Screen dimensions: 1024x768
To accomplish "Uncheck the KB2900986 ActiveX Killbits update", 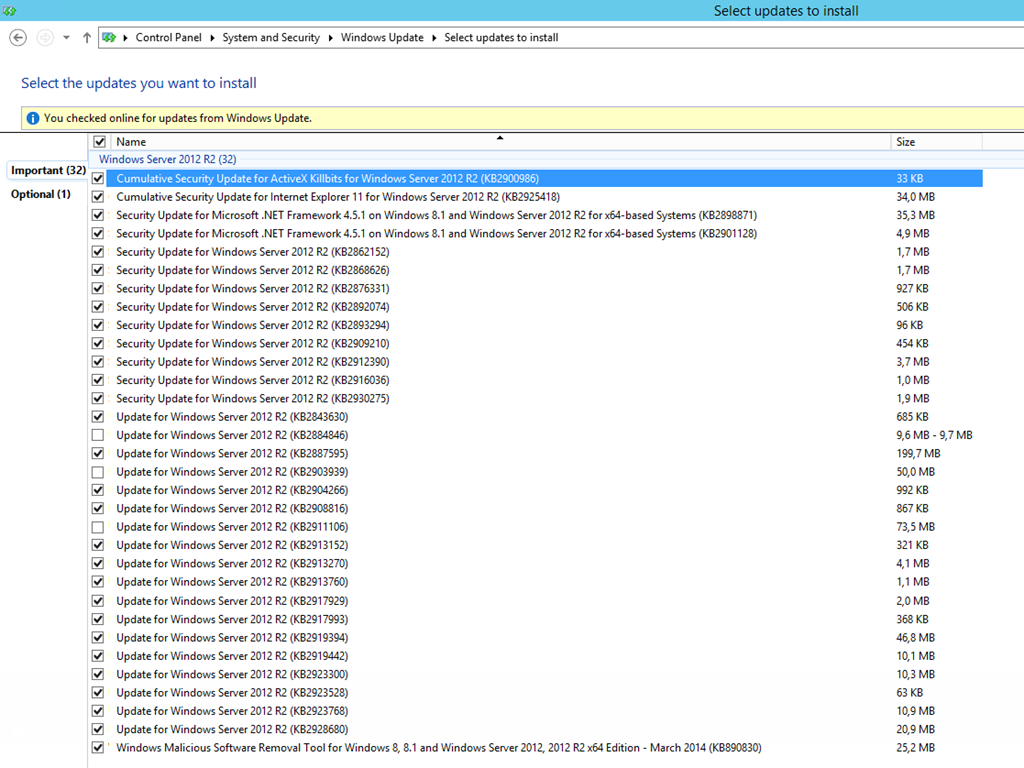I will point(98,178).
